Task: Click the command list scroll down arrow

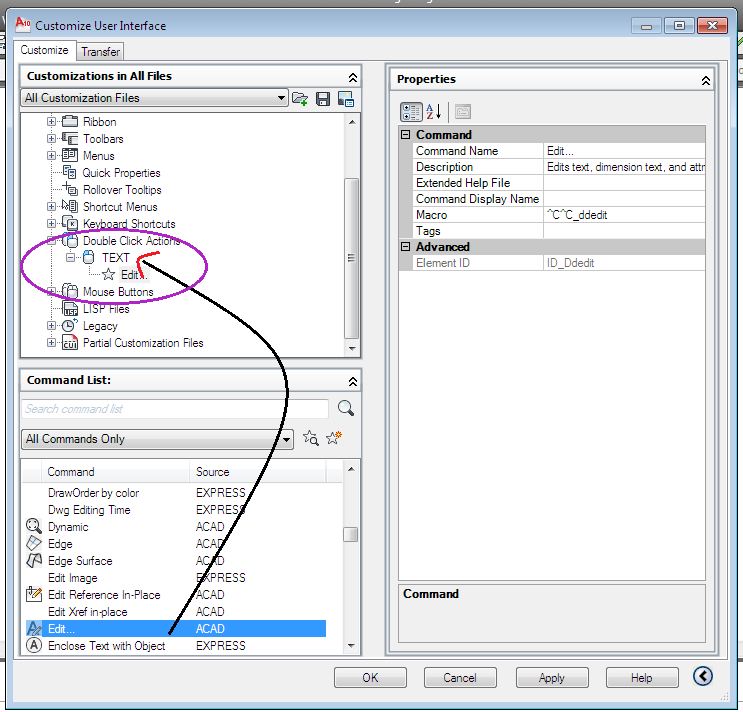Action: tap(351, 645)
